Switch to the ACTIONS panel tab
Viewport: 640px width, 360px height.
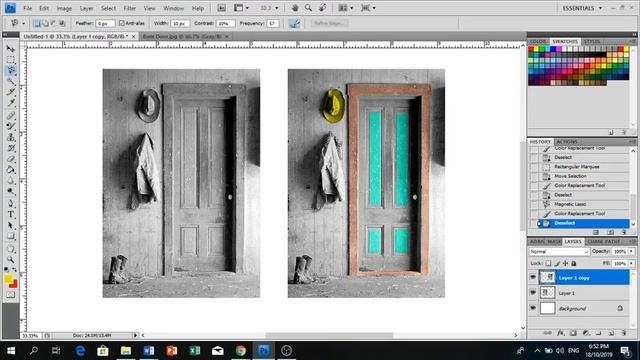567,142
